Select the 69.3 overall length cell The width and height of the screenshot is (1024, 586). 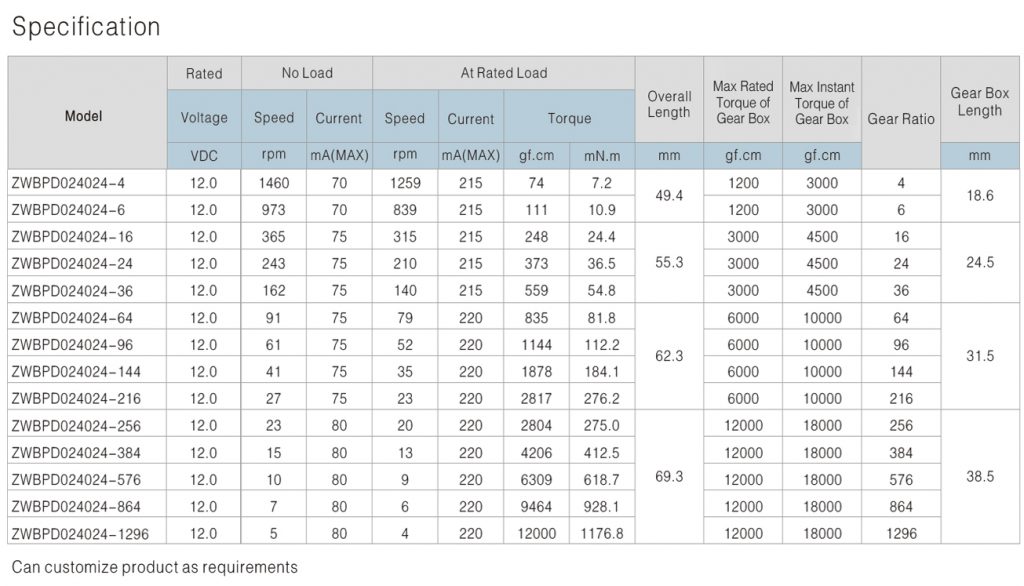tap(669, 478)
